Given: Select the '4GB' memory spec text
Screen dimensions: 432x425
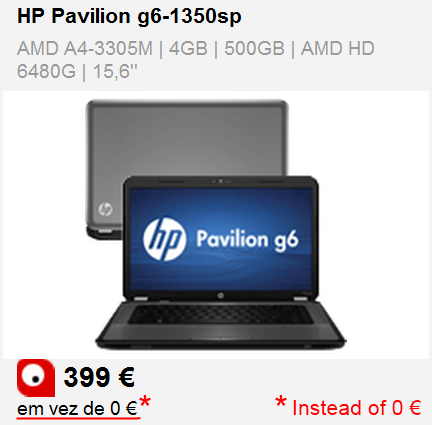Looking at the screenshot, I should [x=188, y=48].
